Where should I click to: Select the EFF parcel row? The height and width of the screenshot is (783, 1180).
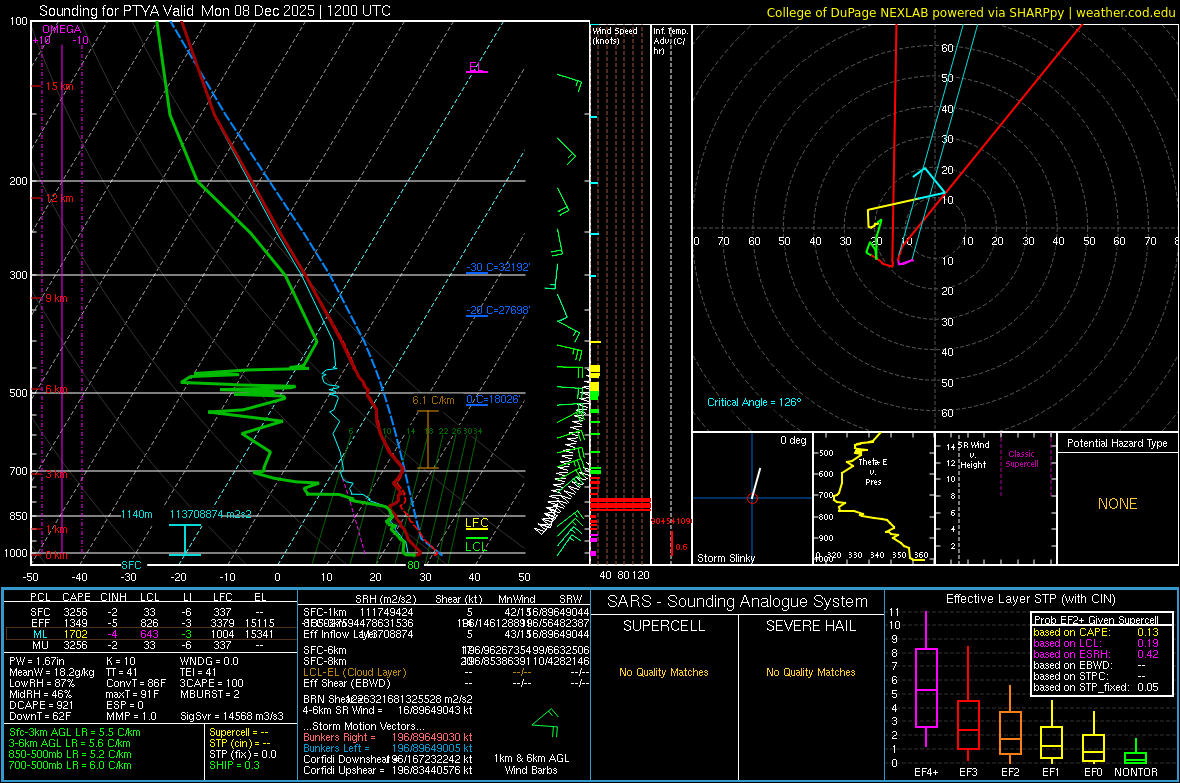[x=150, y=623]
